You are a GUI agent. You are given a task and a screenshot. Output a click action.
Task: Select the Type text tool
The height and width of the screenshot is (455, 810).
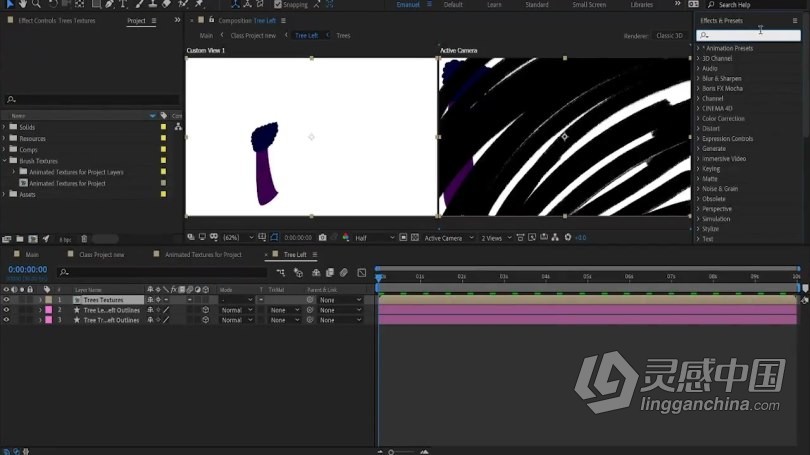[x=123, y=4]
